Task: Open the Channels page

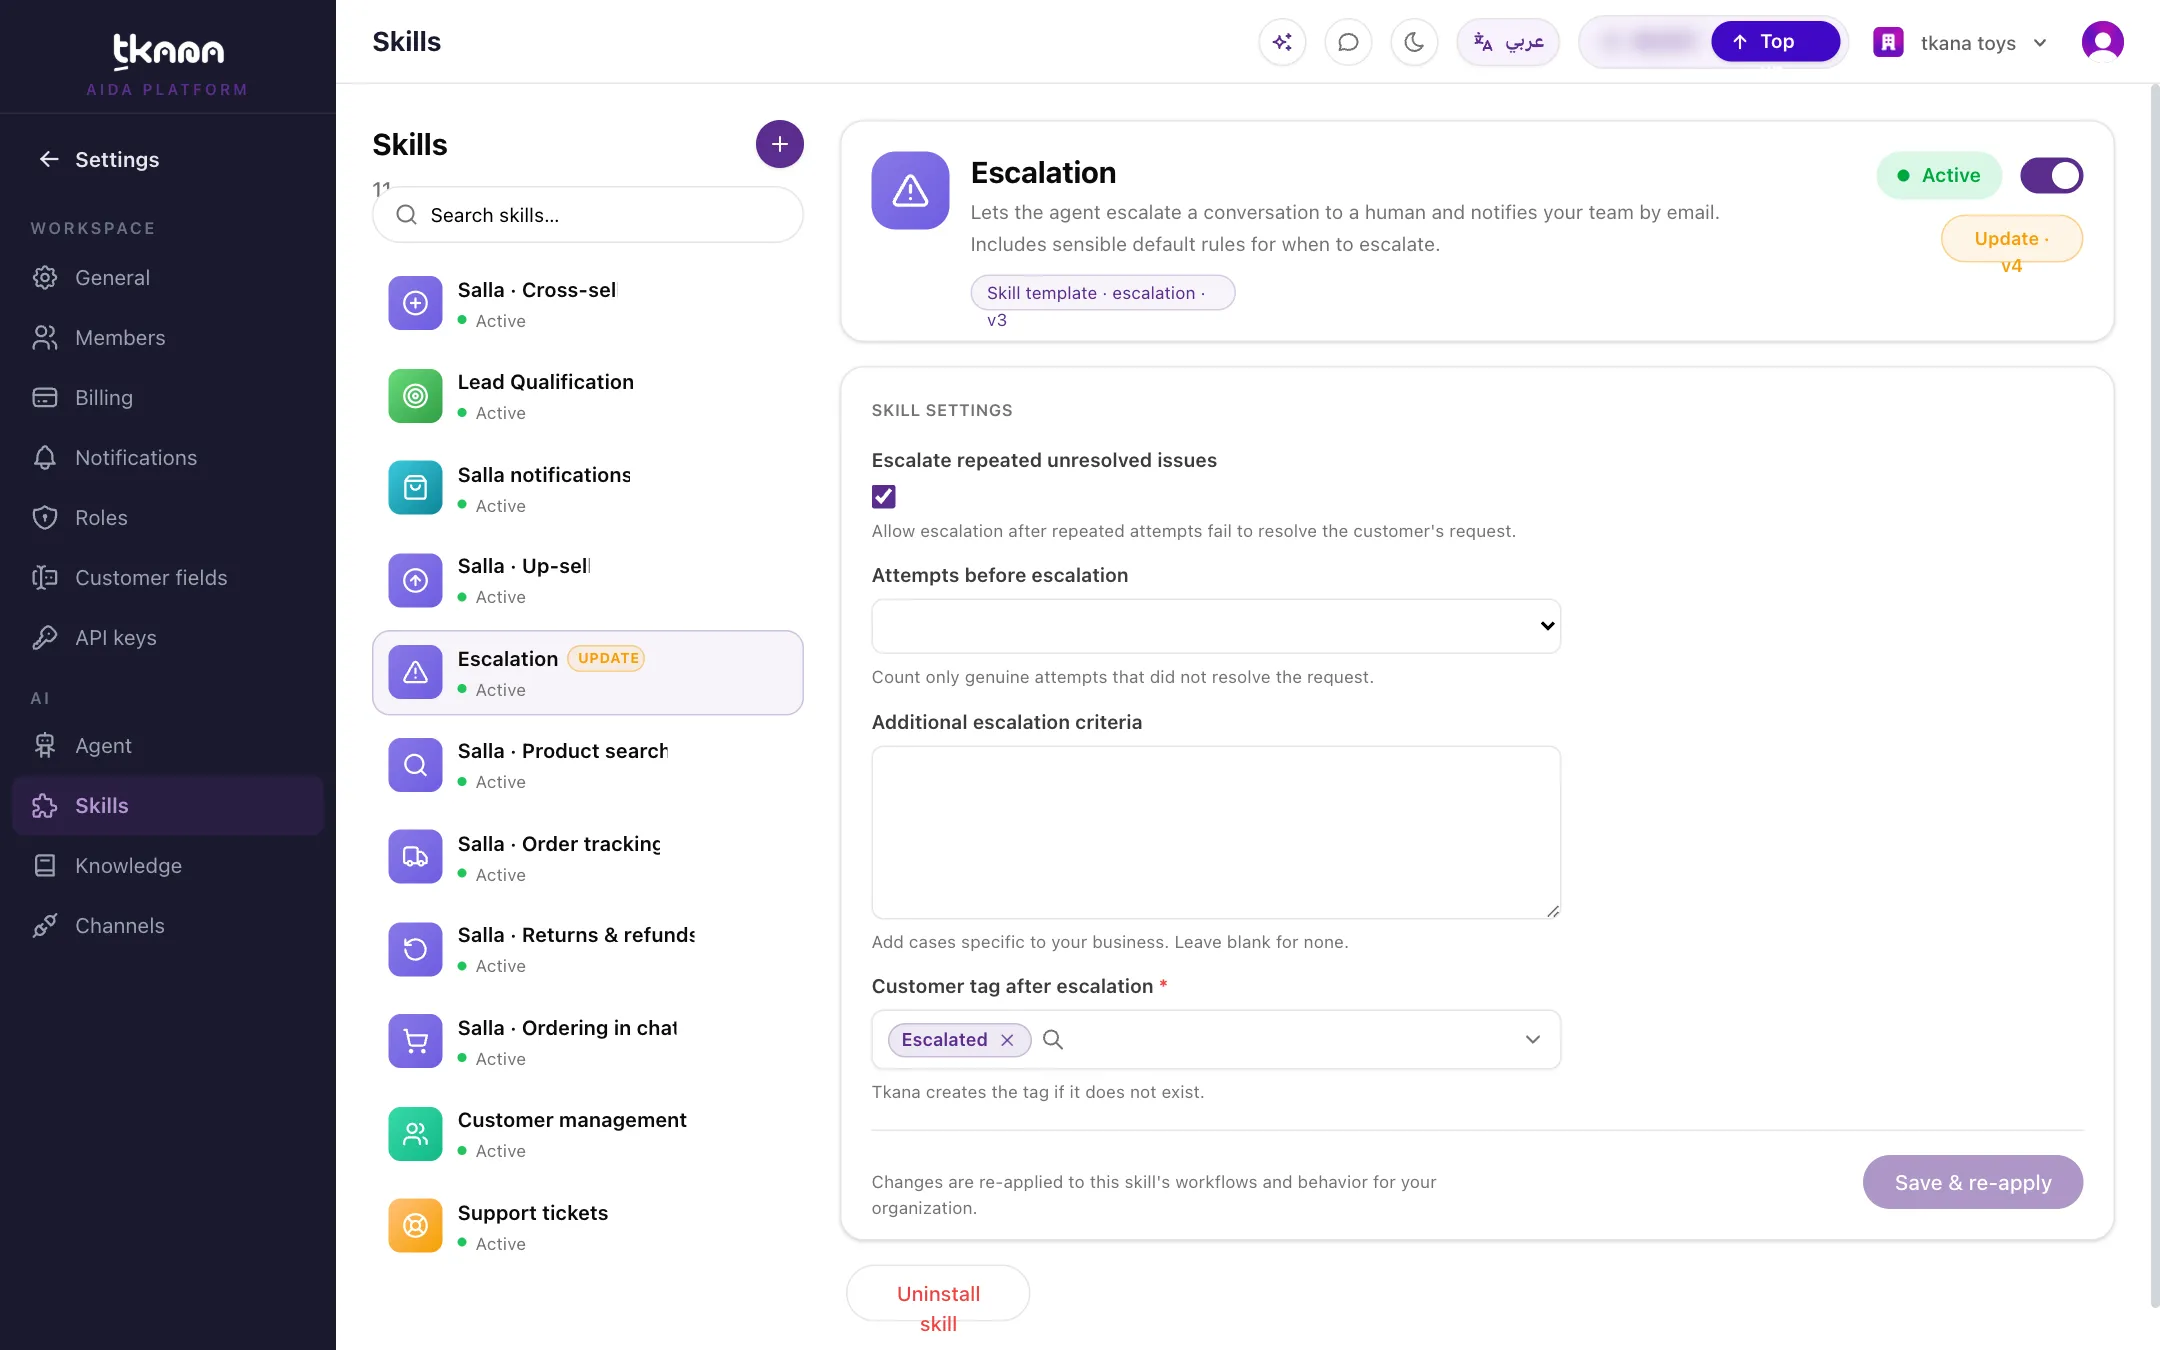Action: point(168,926)
